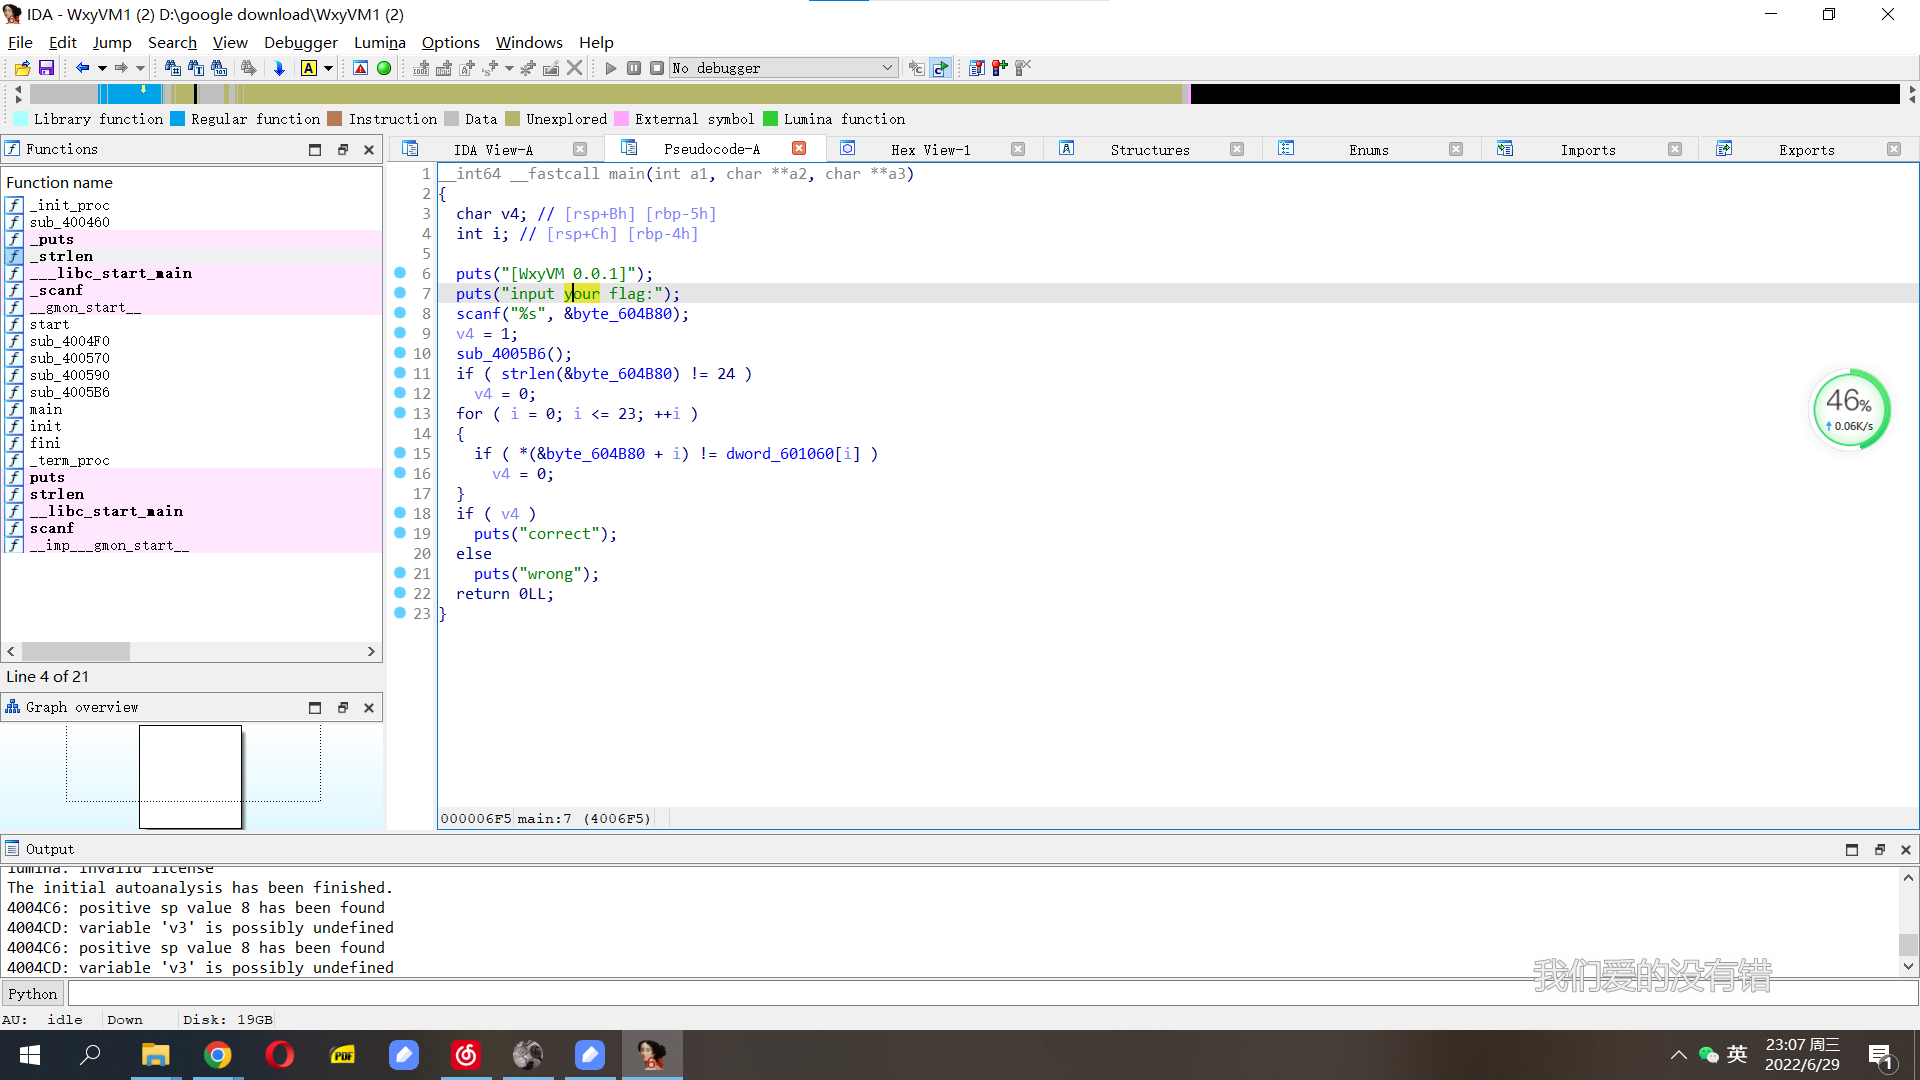Click the Jump back arrow icon

[x=82, y=68]
